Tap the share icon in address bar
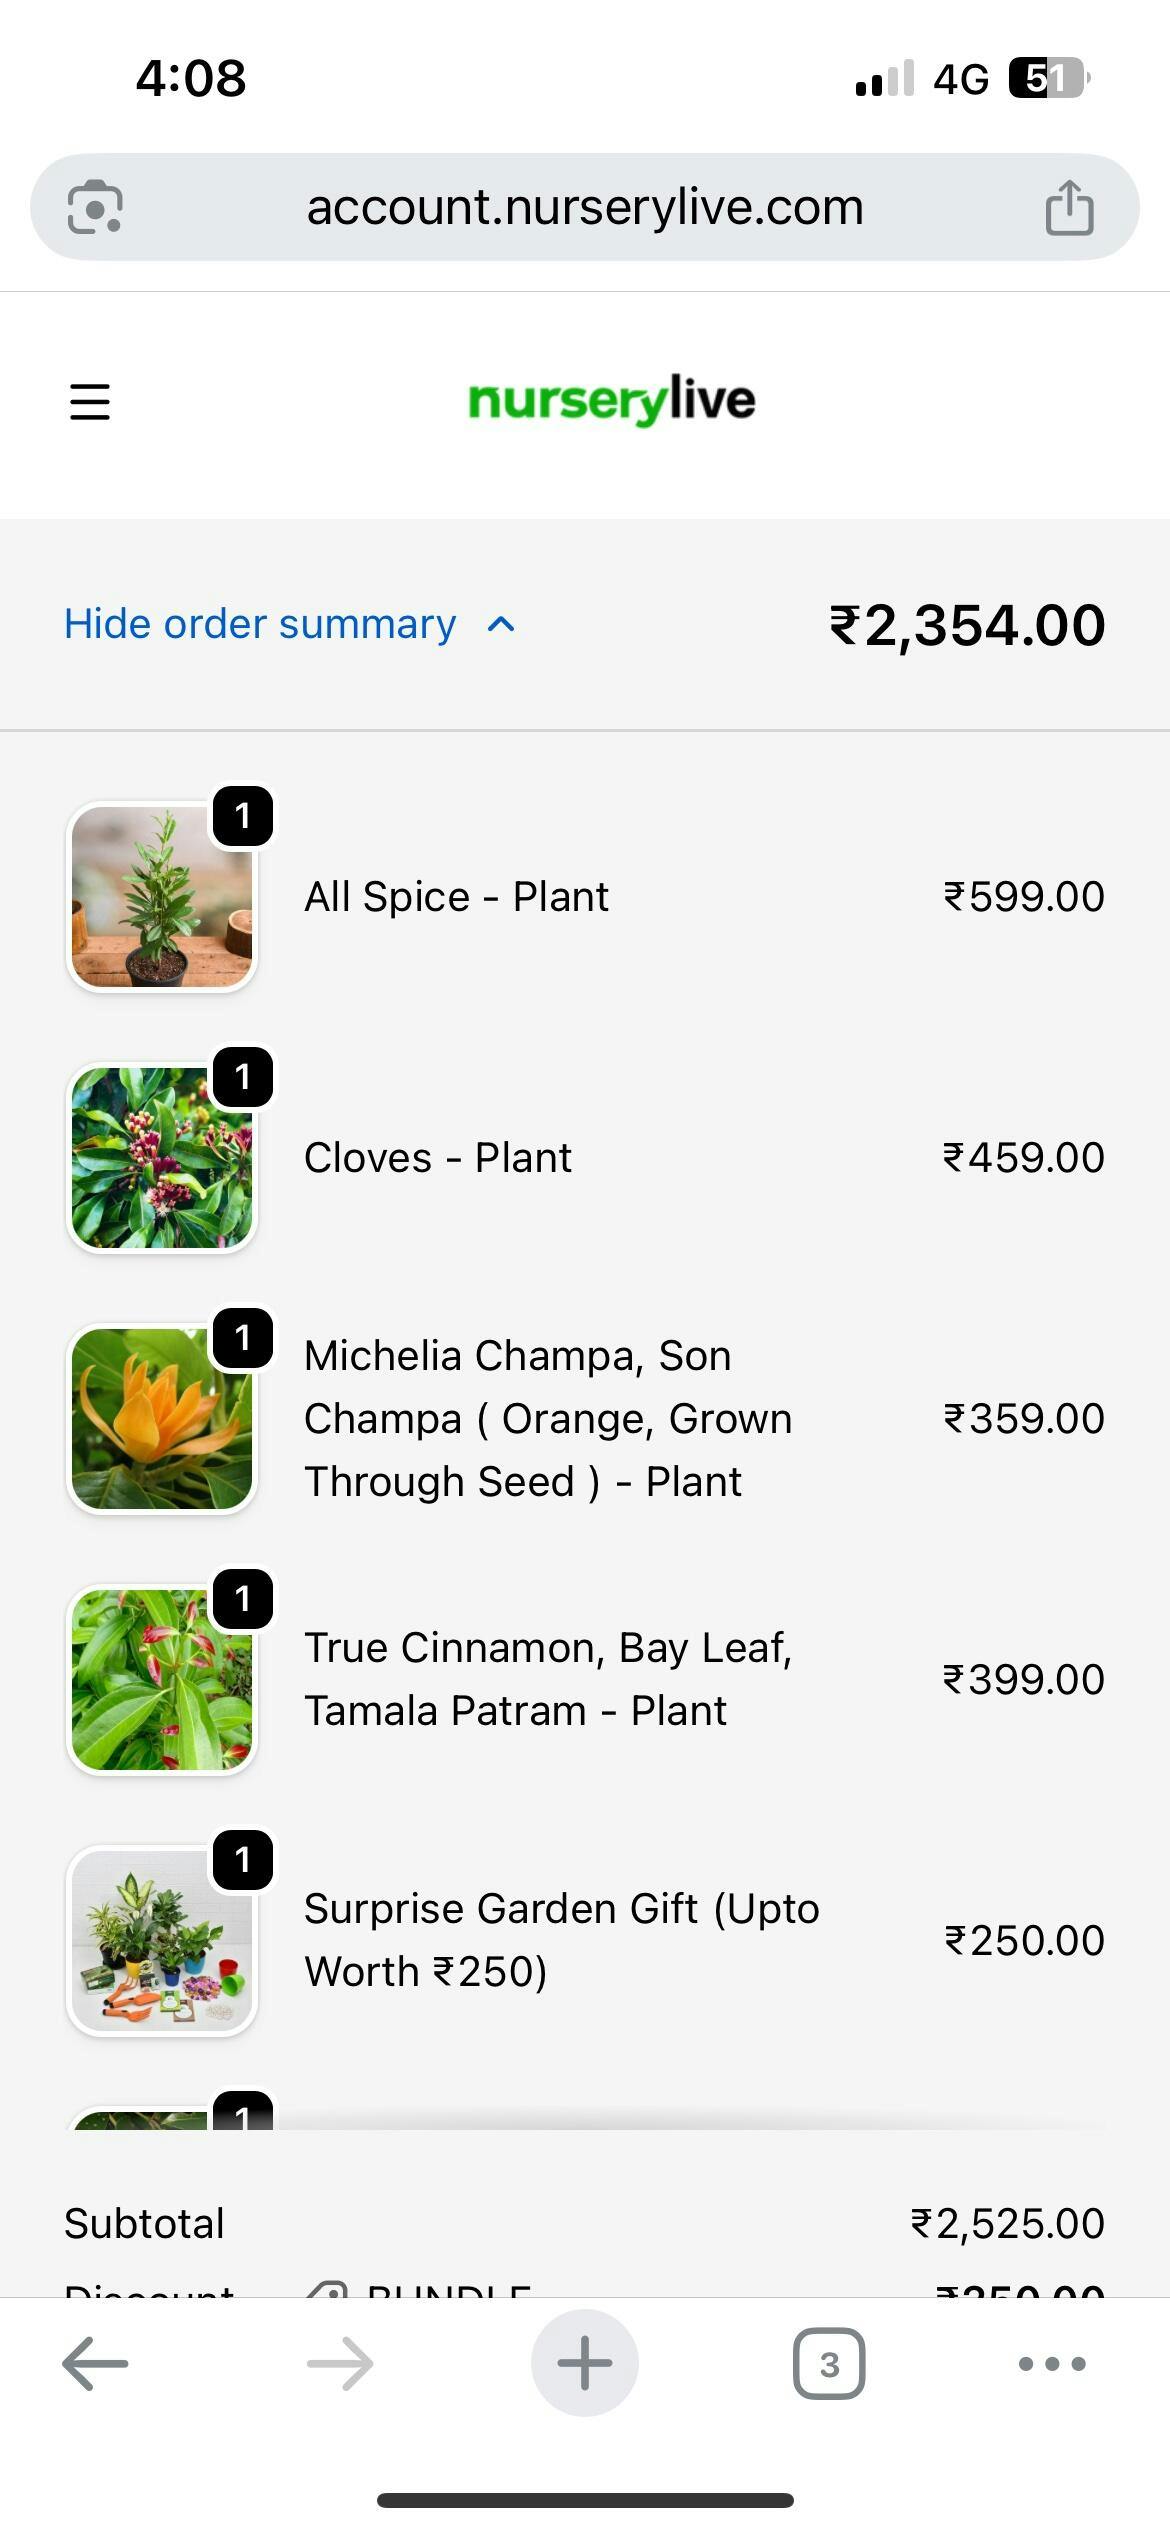Viewport: 1170px width, 2532px height. (x=1069, y=208)
